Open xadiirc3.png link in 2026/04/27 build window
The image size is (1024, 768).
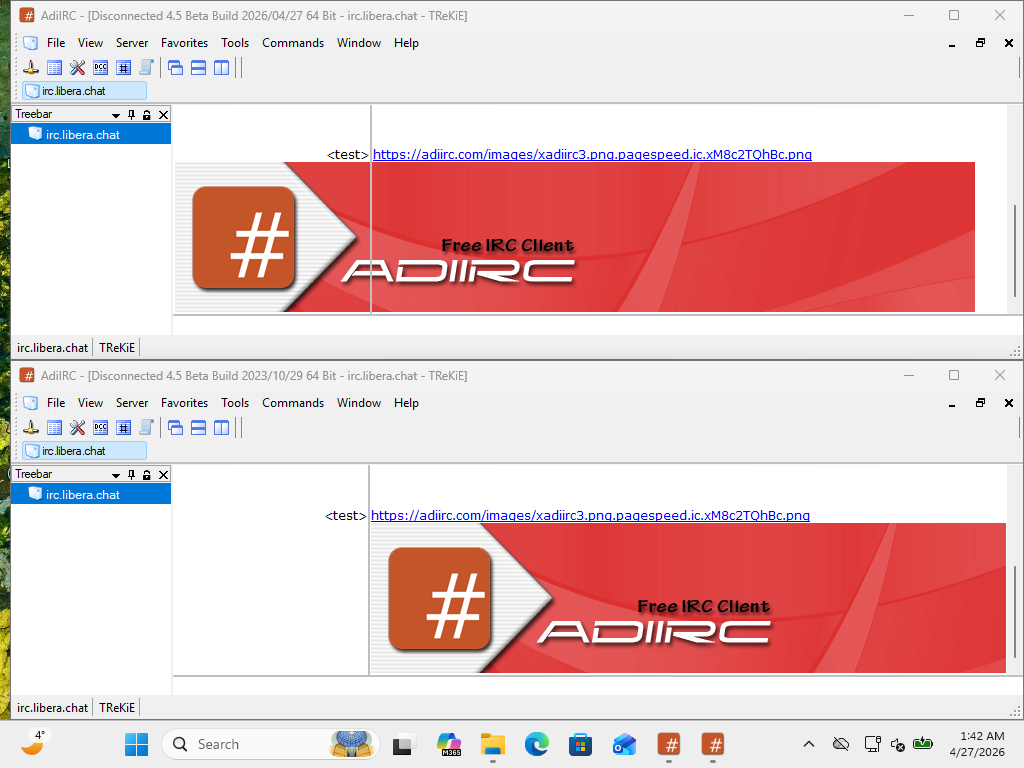coord(592,155)
